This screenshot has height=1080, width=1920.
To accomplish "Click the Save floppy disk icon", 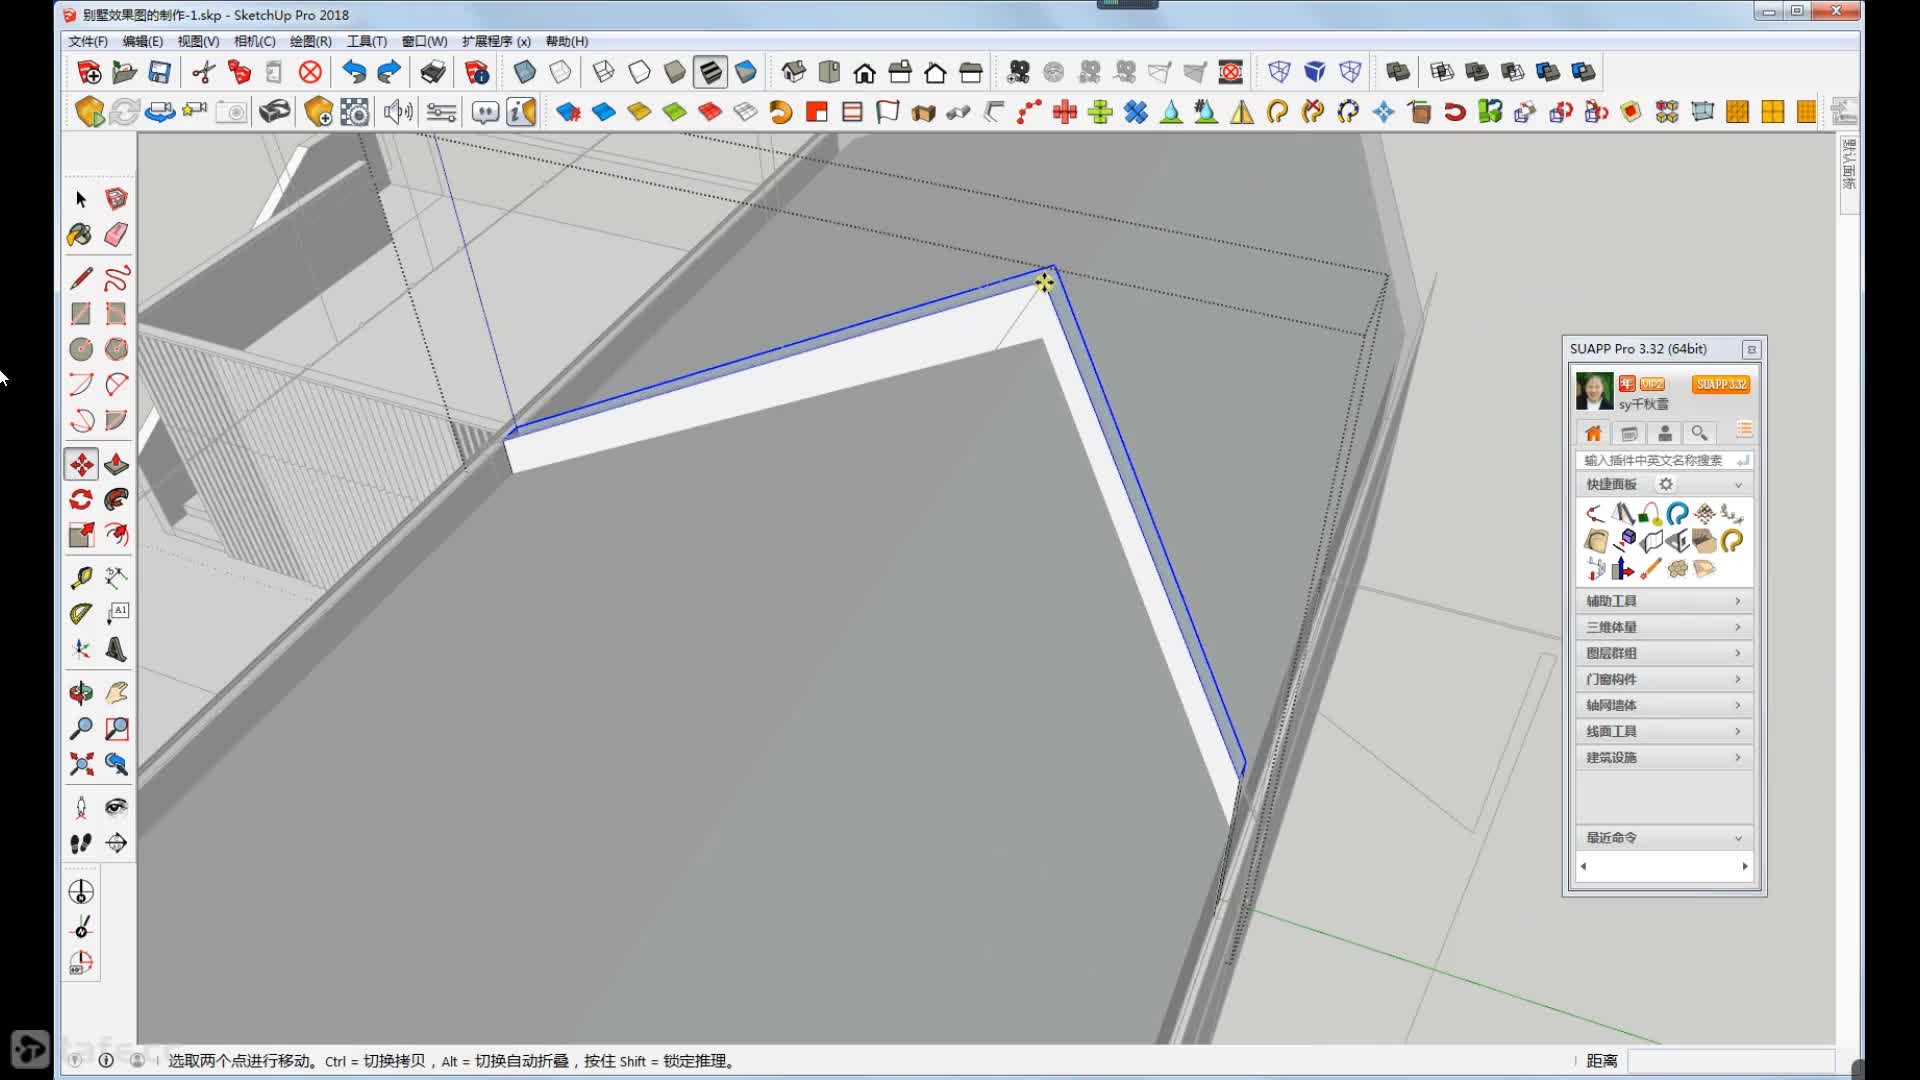I will coord(159,72).
